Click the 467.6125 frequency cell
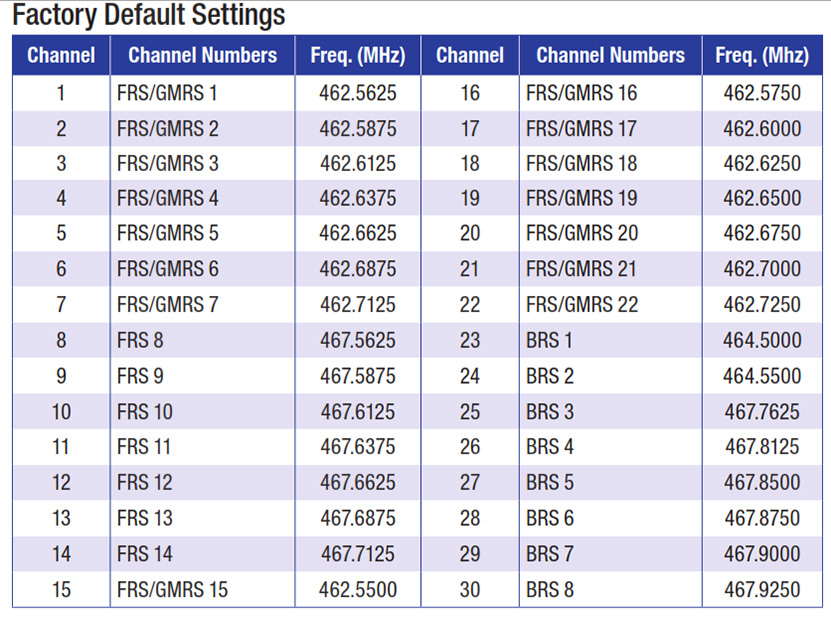This screenshot has height=617, width=831. [x=357, y=411]
